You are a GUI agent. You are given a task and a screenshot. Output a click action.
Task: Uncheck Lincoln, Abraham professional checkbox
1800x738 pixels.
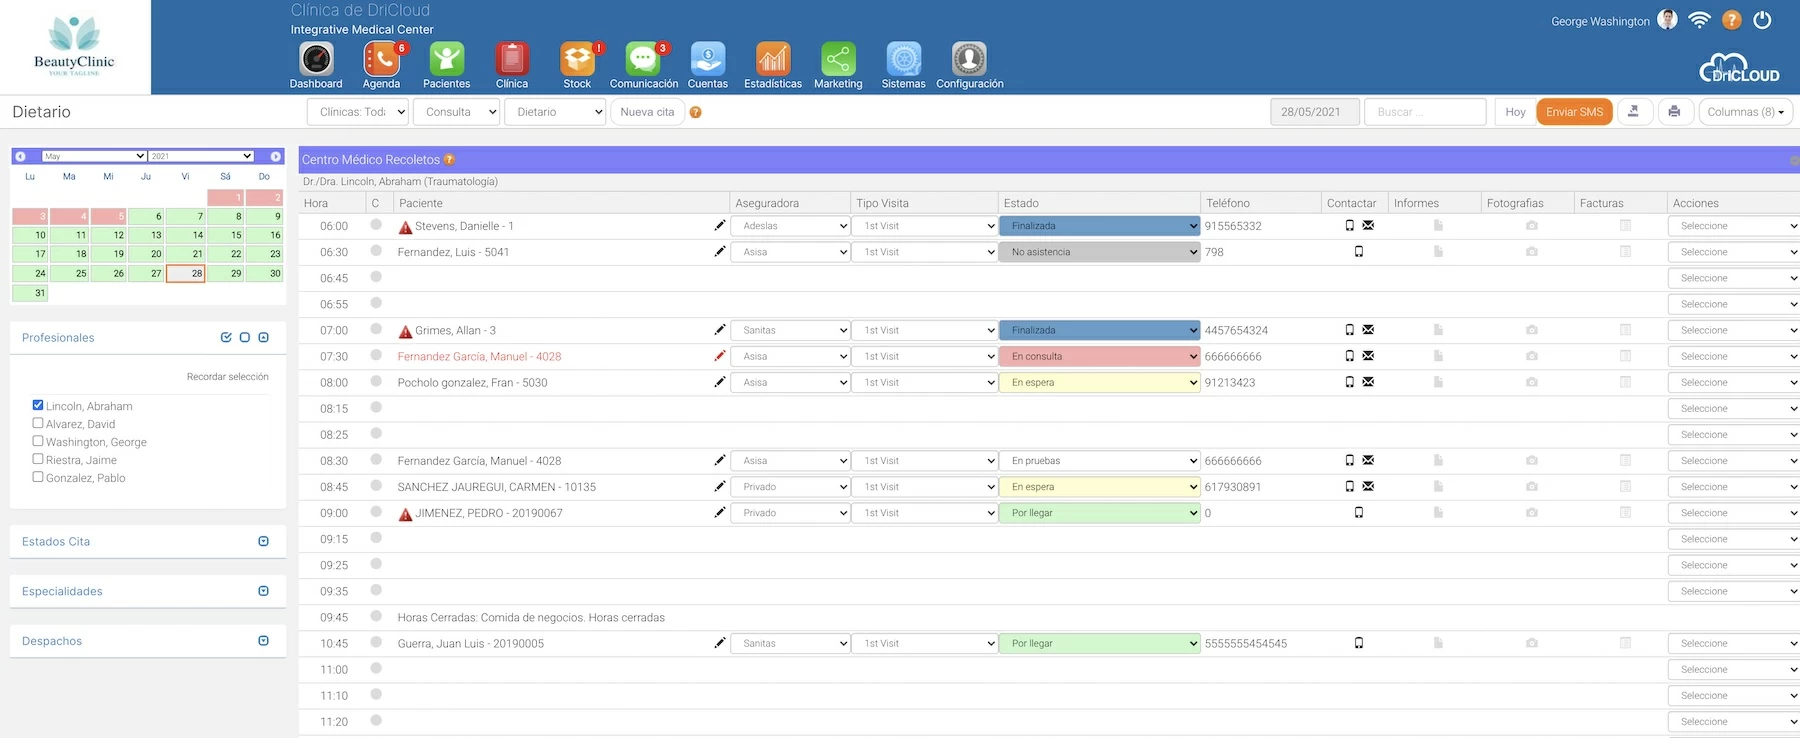(38, 406)
